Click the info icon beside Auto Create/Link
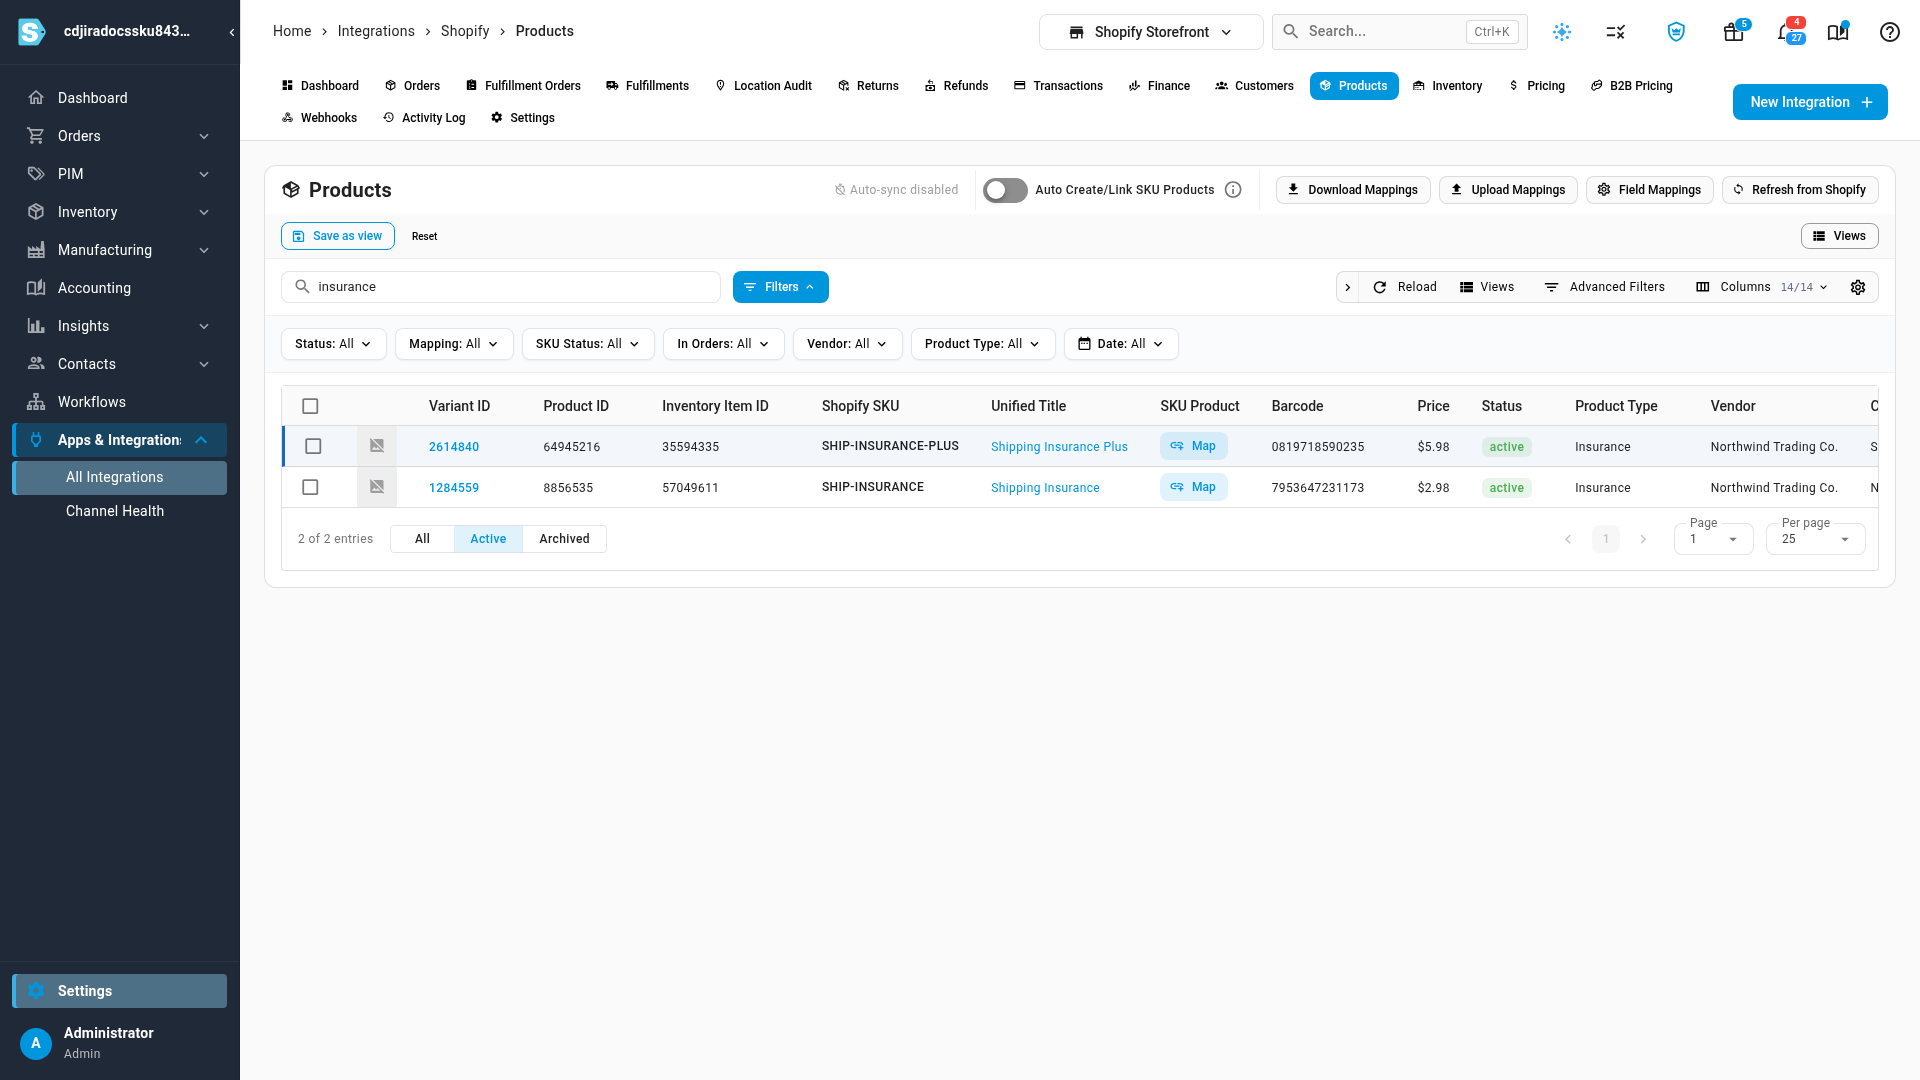The image size is (1920, 1080). (1234, 190)
